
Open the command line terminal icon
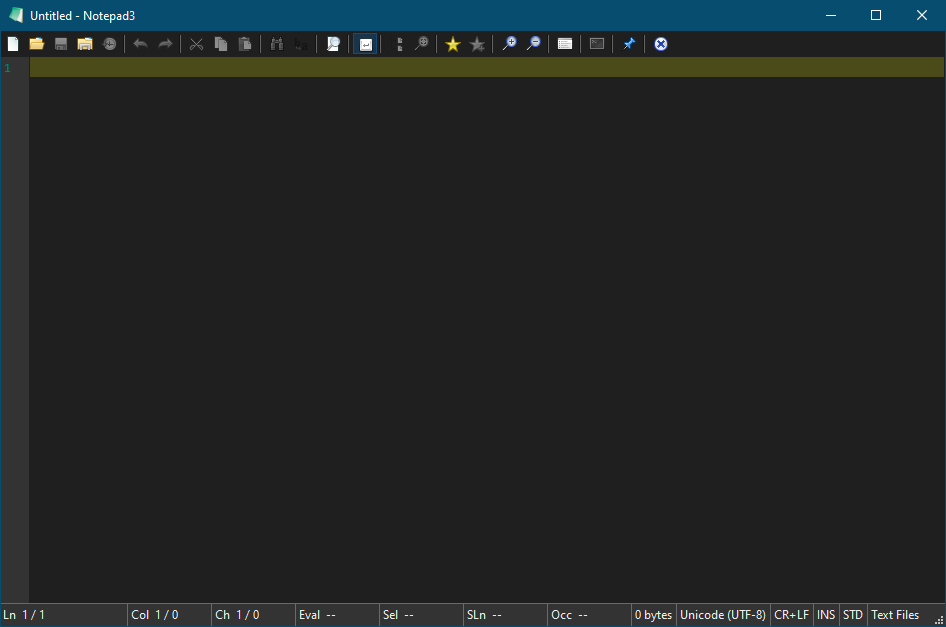tap(597, 44)
